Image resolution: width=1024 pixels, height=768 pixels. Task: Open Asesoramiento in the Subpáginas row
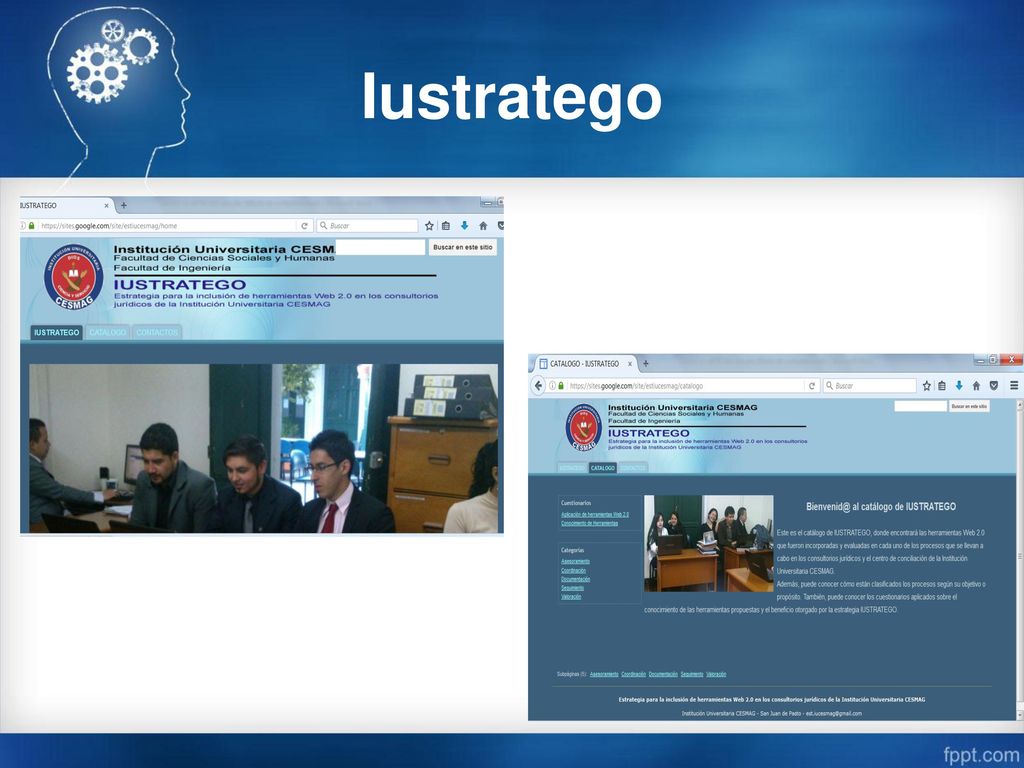click(x=604, y=675)
